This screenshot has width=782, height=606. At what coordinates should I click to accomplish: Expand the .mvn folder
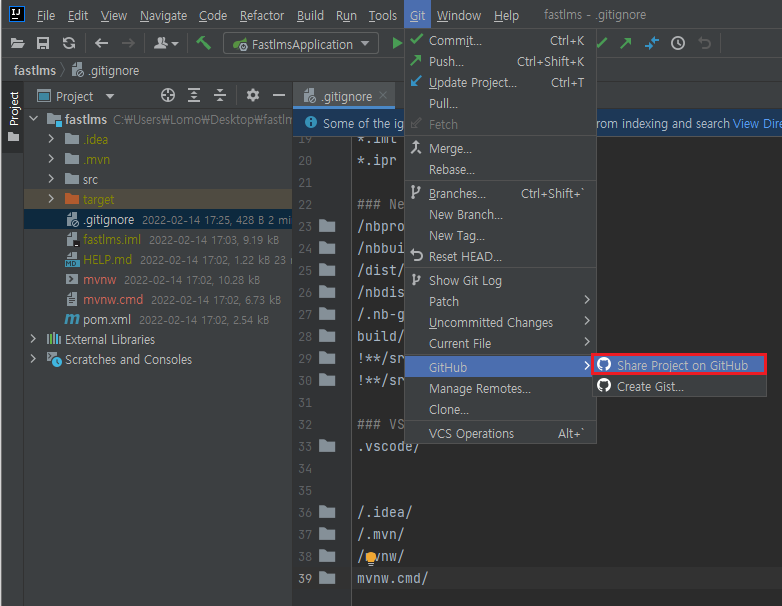tap(51, 159)
